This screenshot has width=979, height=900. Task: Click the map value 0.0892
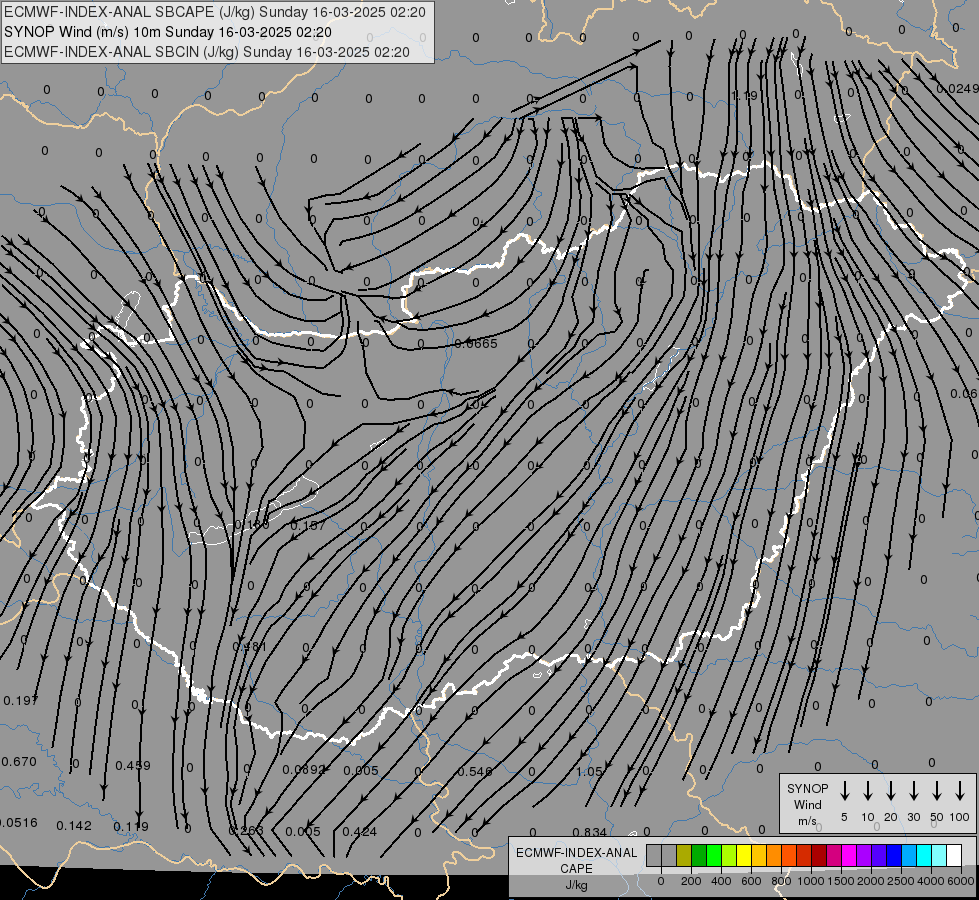click(x=304, y=769)
